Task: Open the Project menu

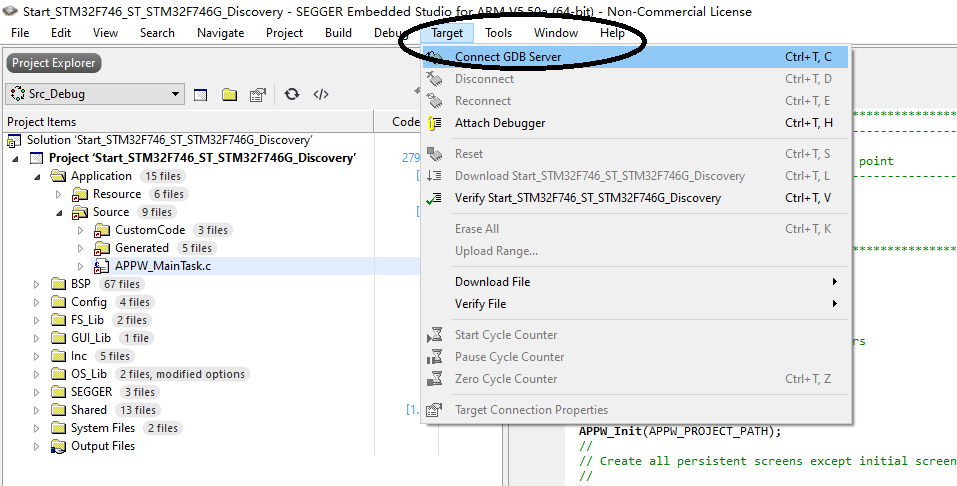Action: [284, 33]
